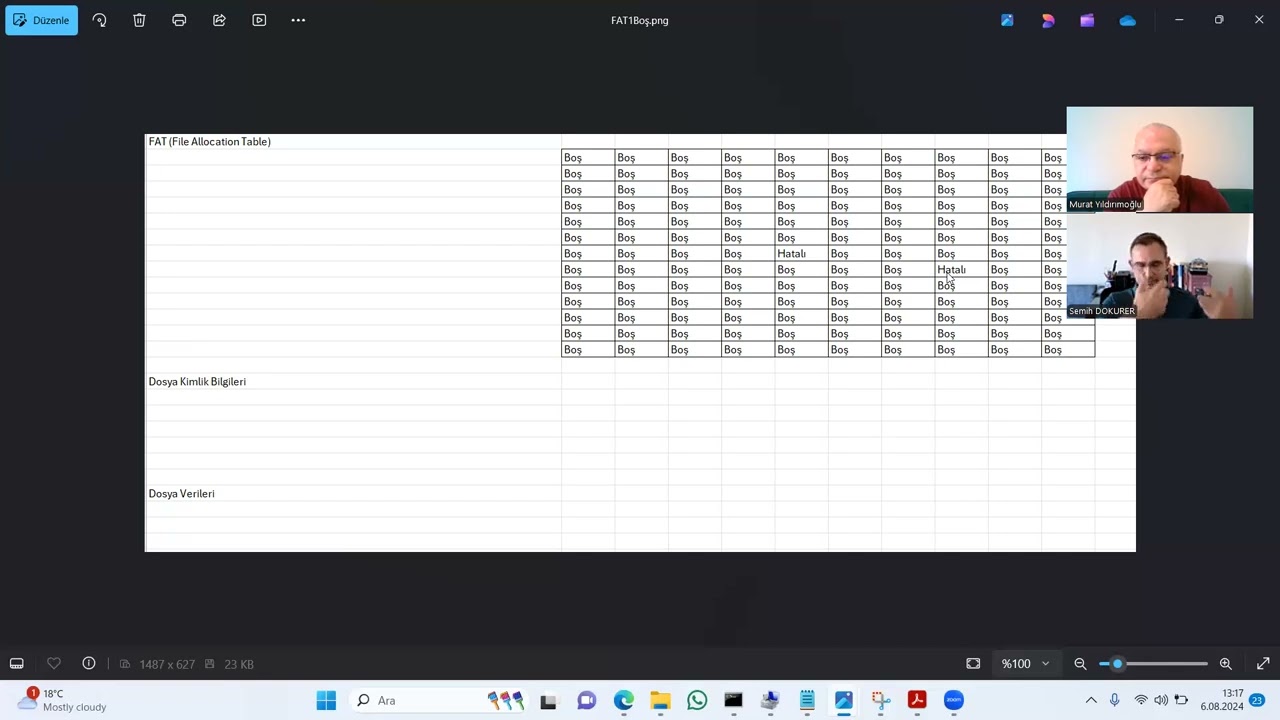Screen dimensions: 1280x720
Task: Share the image via the share icon
Action: pos(219,20)
